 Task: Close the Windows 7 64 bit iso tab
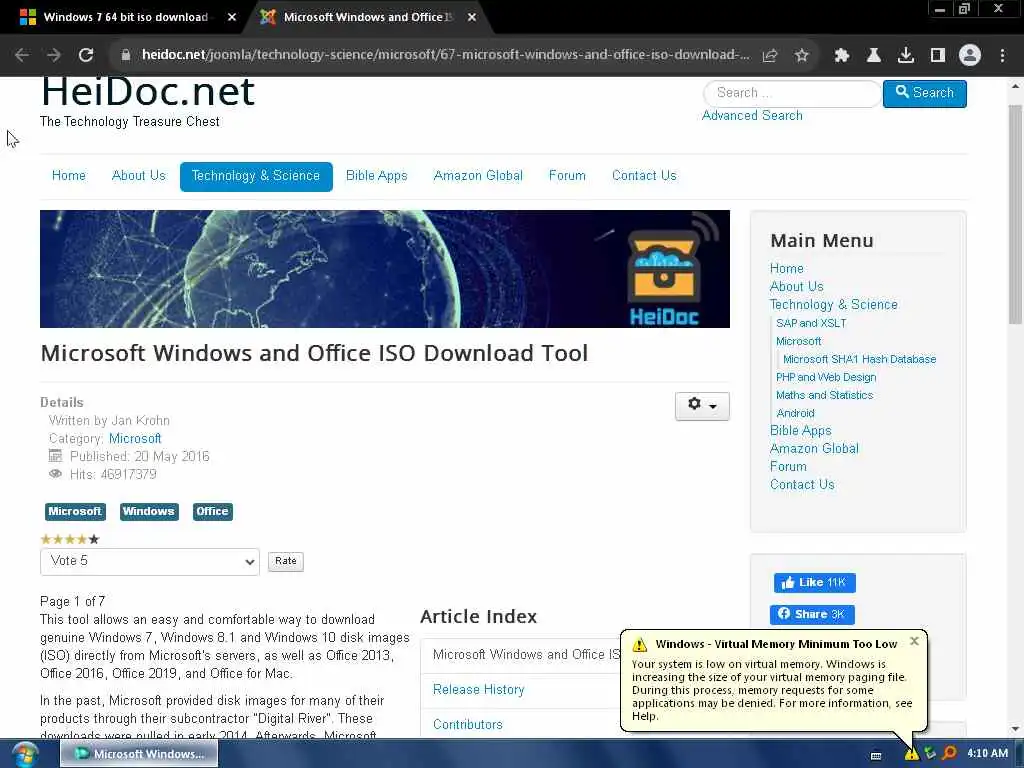[232, 18]
